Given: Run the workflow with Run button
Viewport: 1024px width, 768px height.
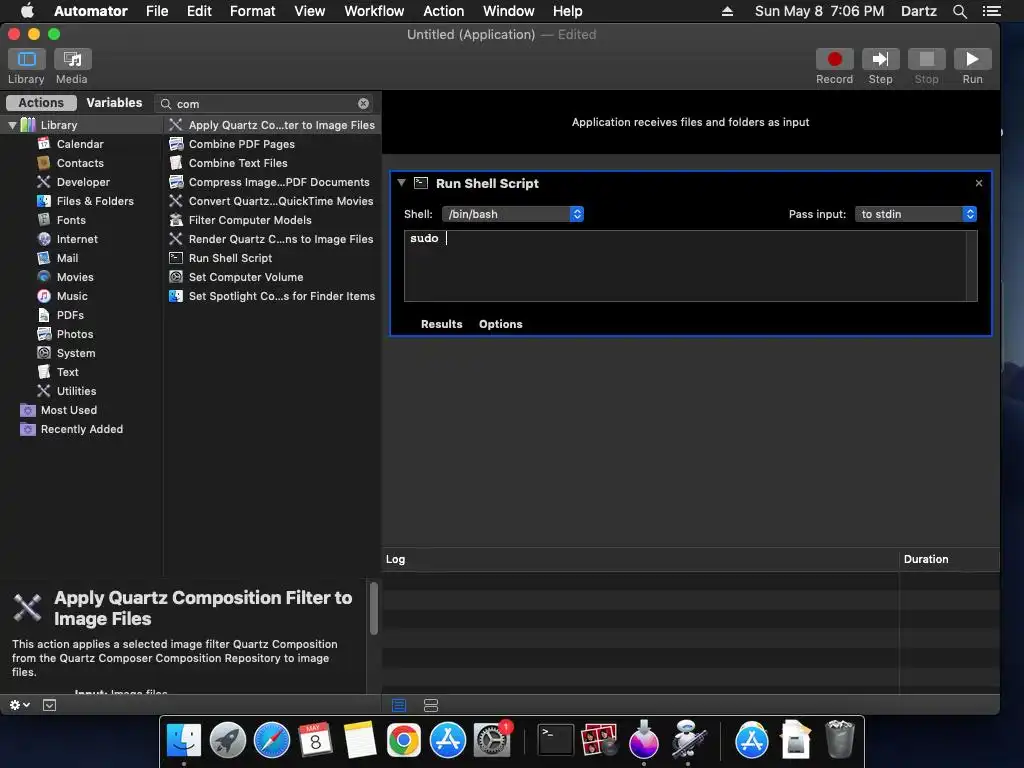Looking at the screenshot, I should pos(972,59).
